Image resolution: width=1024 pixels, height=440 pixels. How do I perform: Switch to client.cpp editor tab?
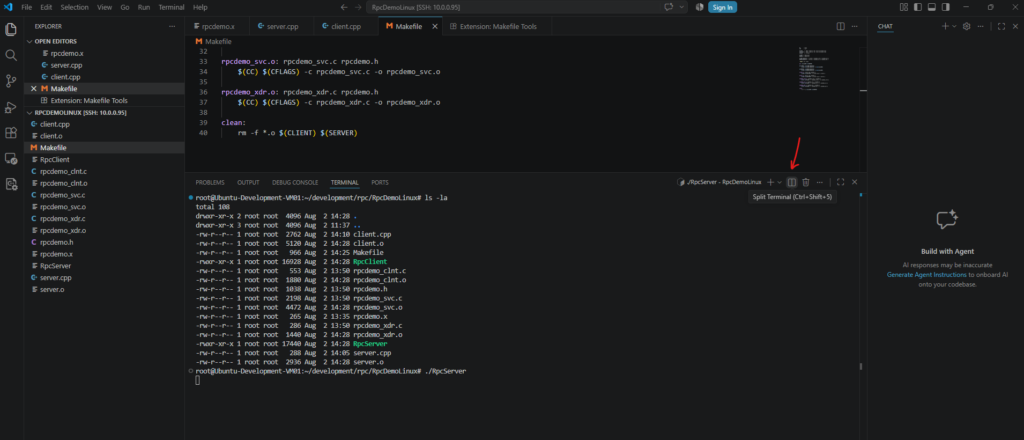point(346,26)
